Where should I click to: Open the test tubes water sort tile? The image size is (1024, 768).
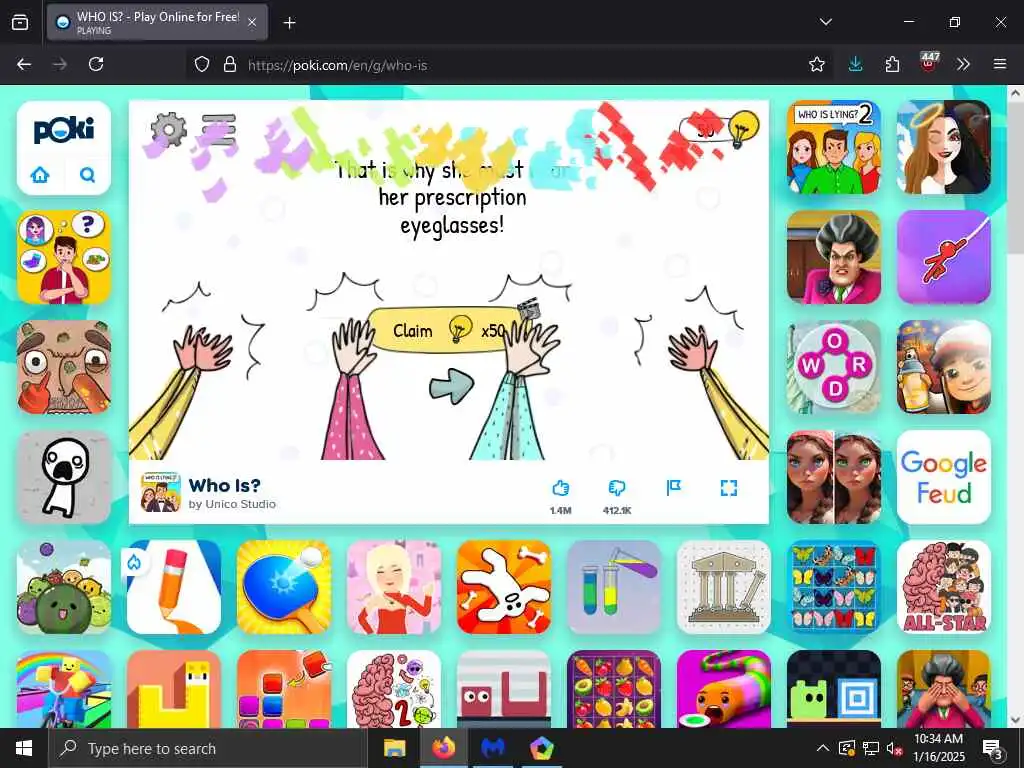pyautogui.click(x=614, y=586)
